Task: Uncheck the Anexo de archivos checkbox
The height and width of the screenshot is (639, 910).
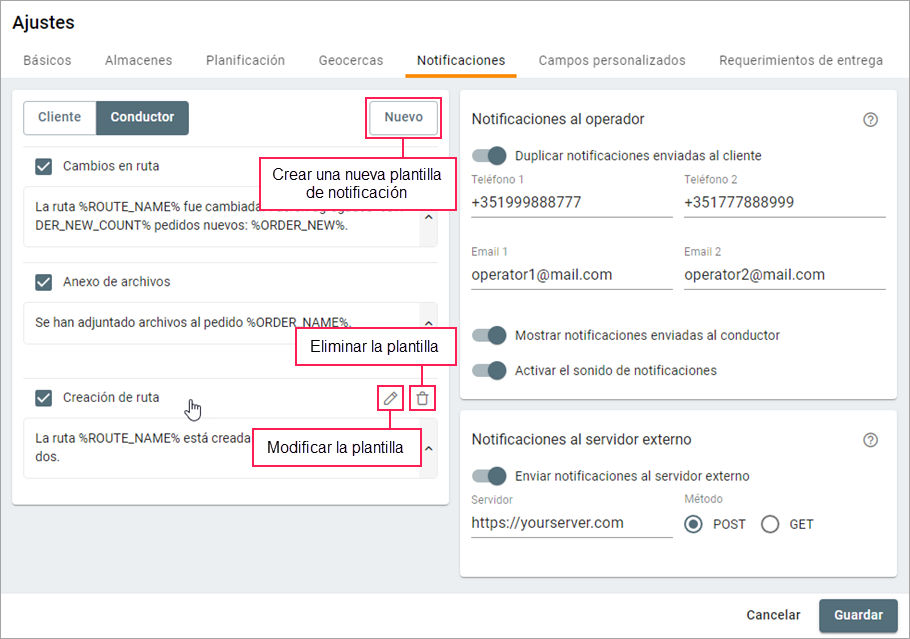Action: (x=44, y=282)
